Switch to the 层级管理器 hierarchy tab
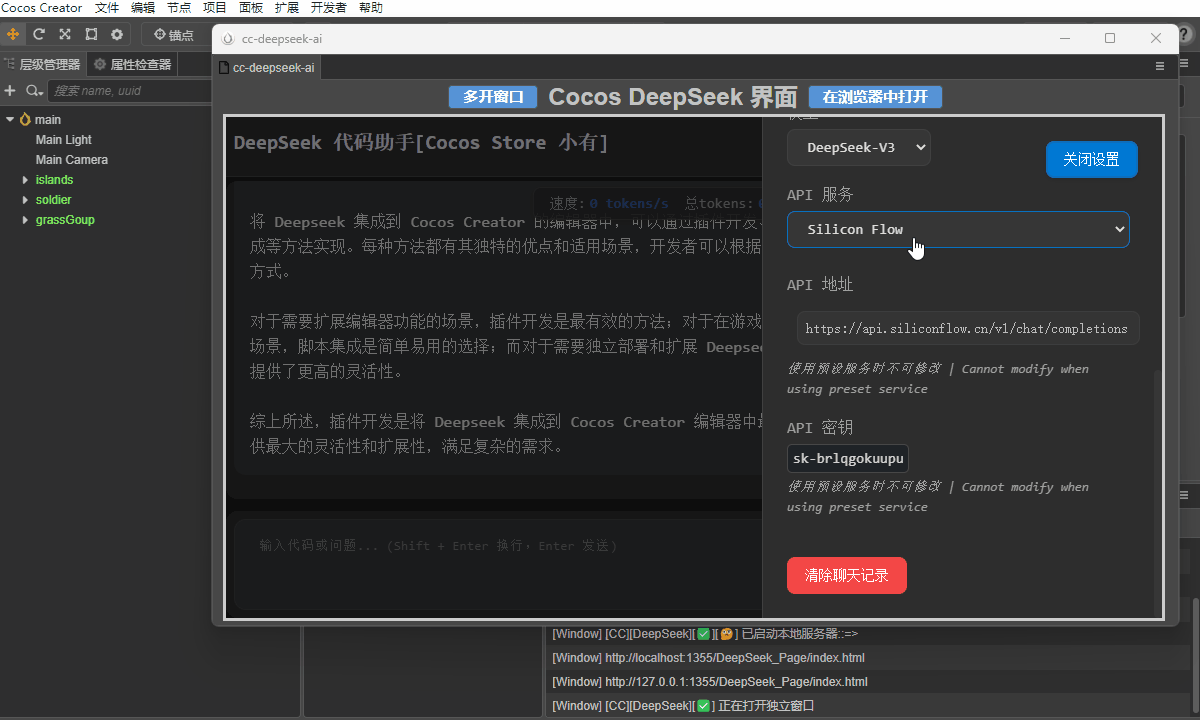This screenshot has height=720, width=1200. [43, 65]
